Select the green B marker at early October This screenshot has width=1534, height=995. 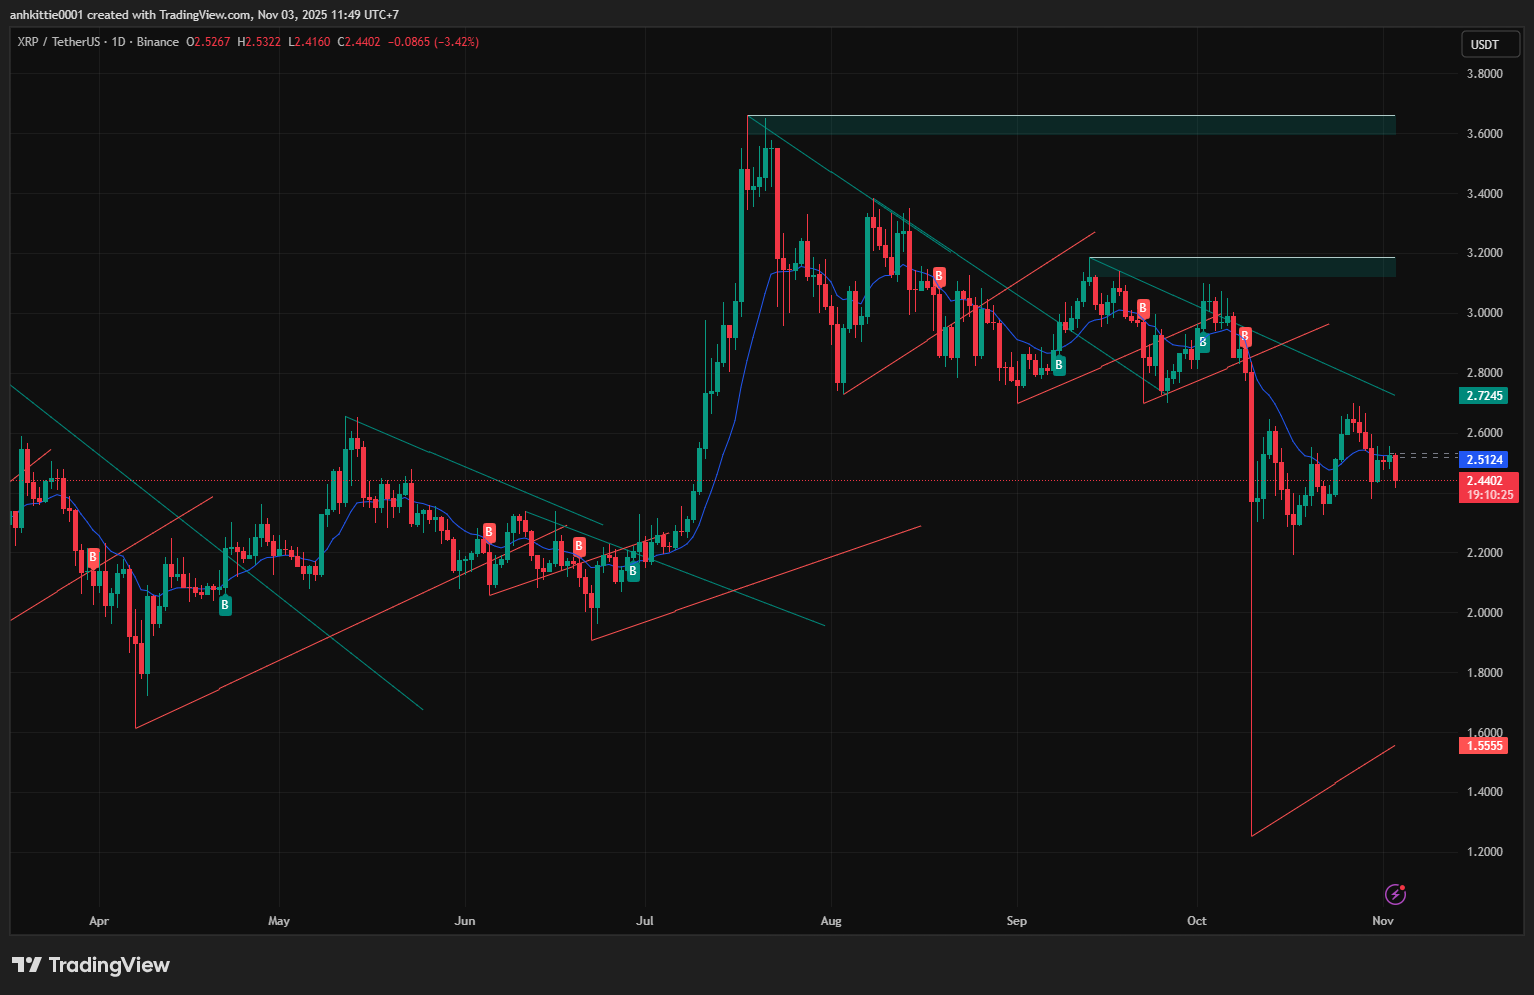click(1203, 342)
